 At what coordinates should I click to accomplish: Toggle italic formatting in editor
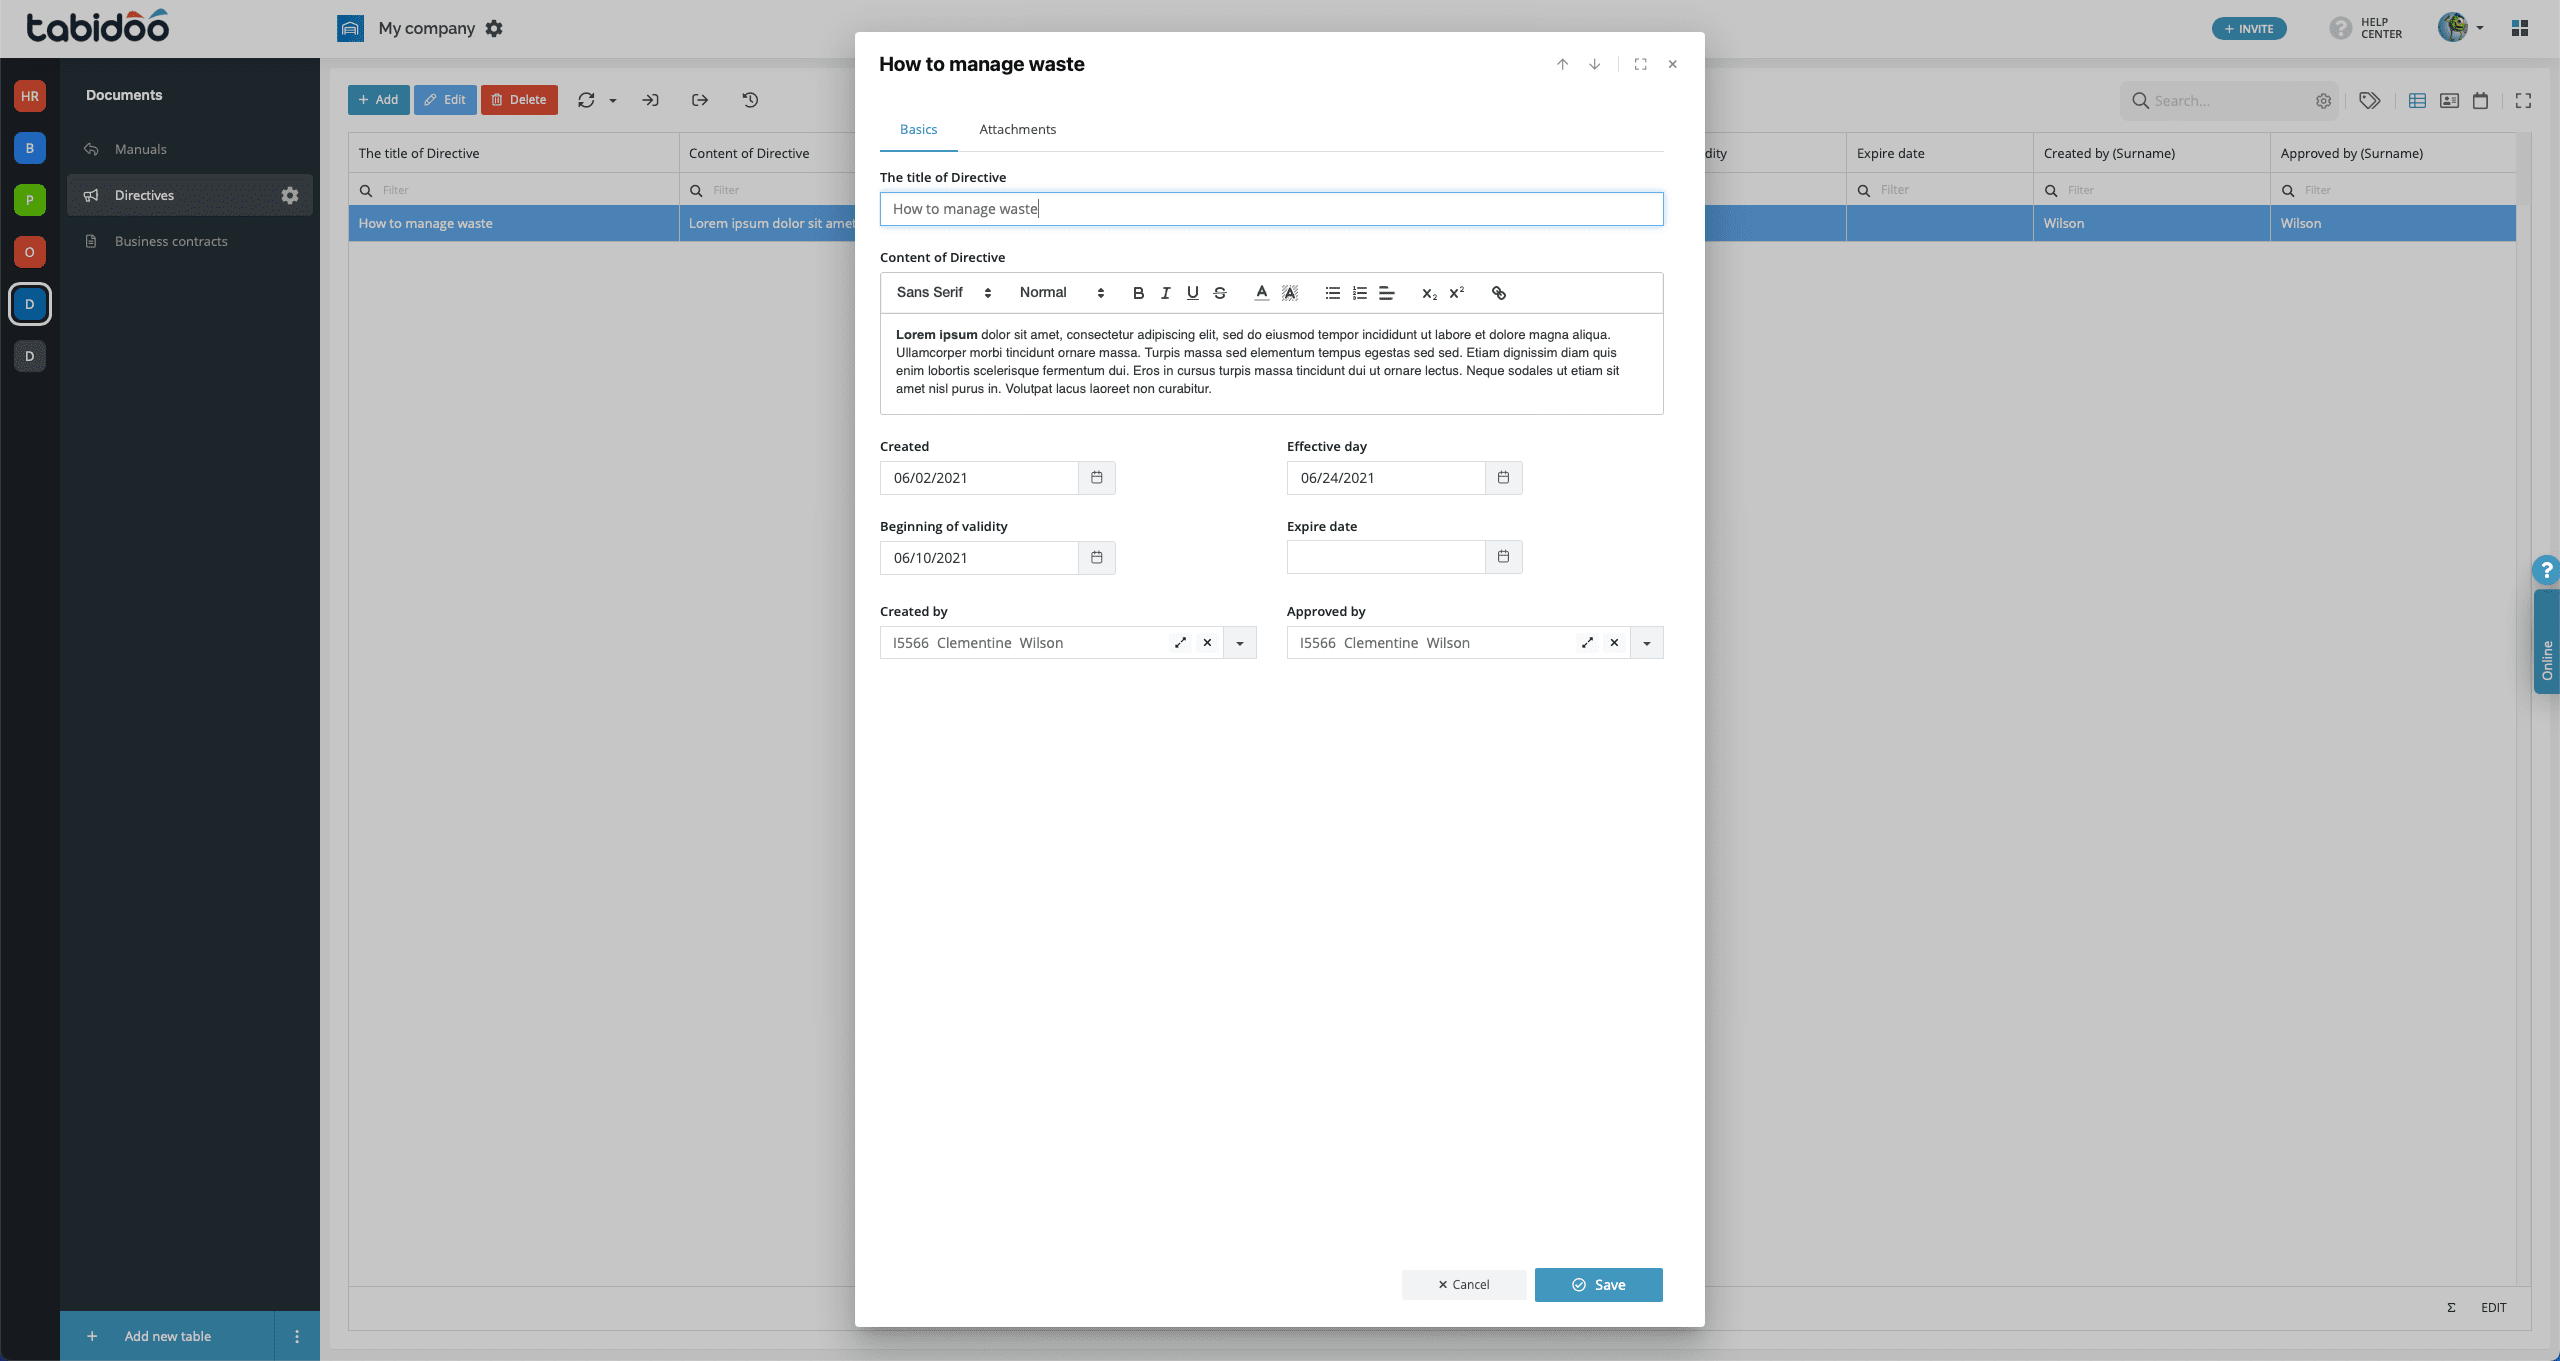tap(1165, 293)
